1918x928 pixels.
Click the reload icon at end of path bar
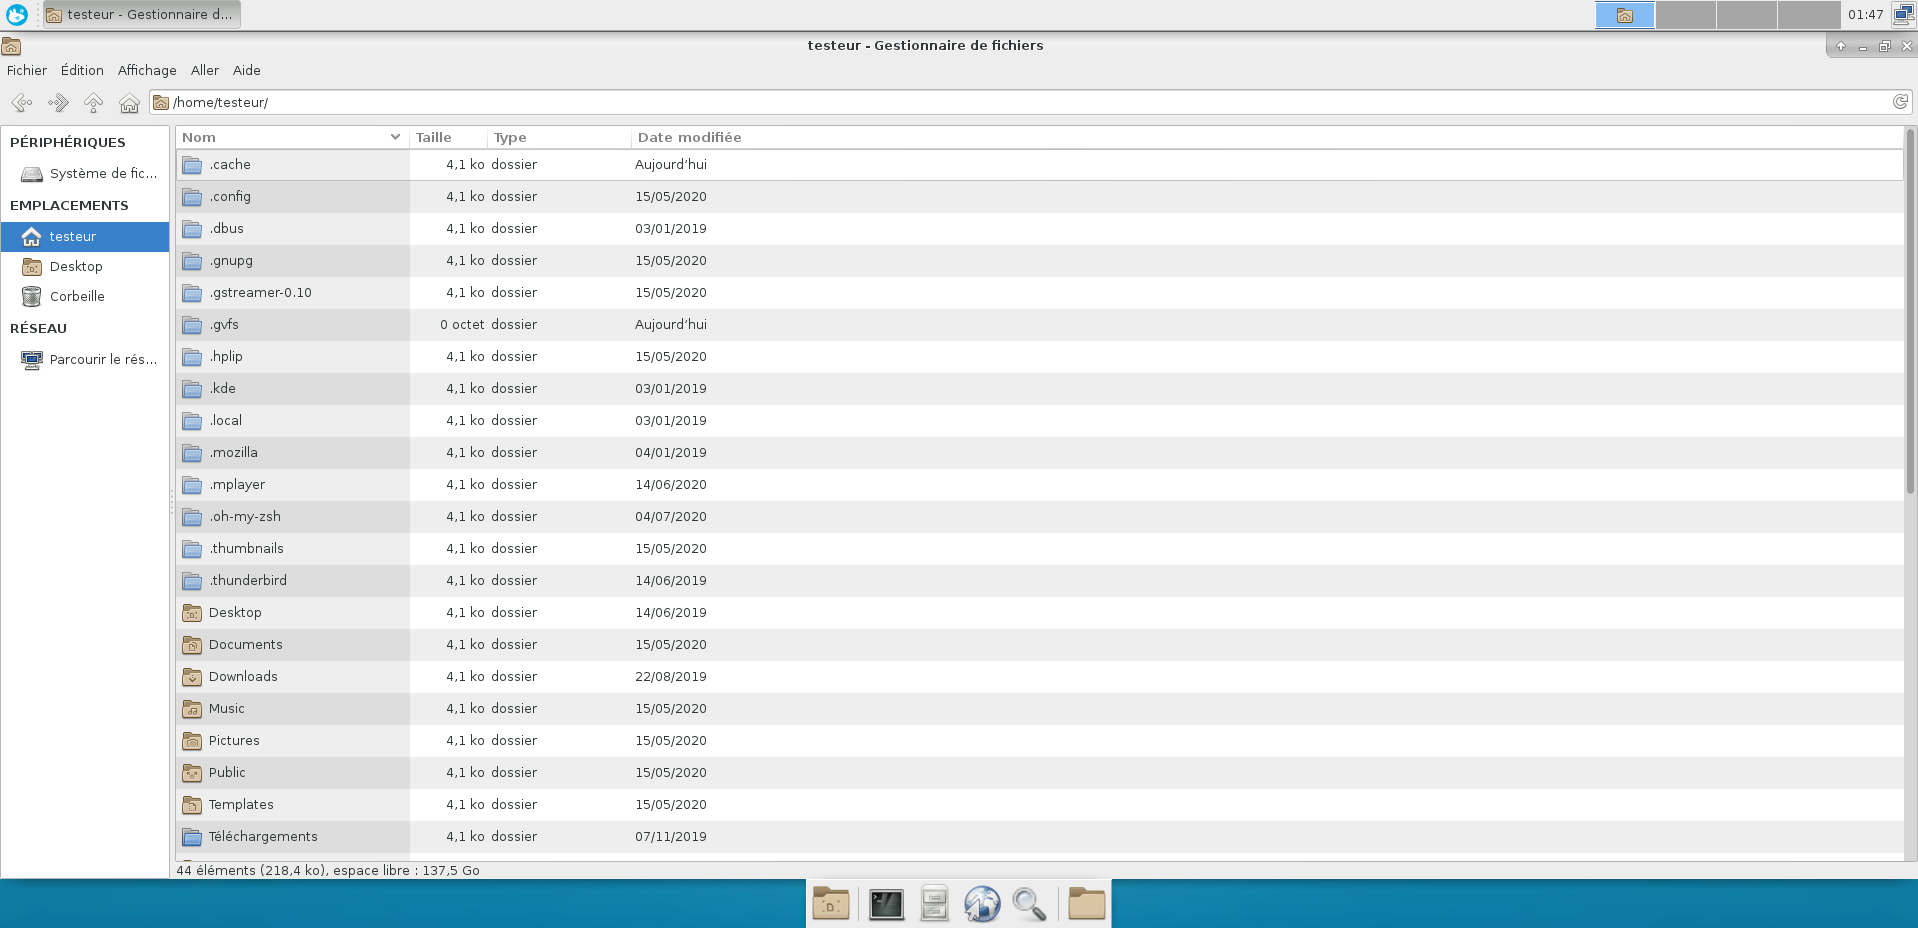point(1901,102)
